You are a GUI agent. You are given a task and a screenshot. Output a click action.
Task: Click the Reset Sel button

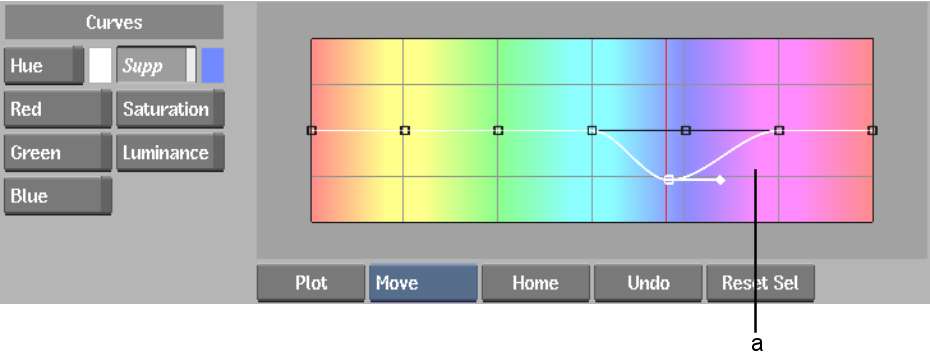(x=760, y=283)
